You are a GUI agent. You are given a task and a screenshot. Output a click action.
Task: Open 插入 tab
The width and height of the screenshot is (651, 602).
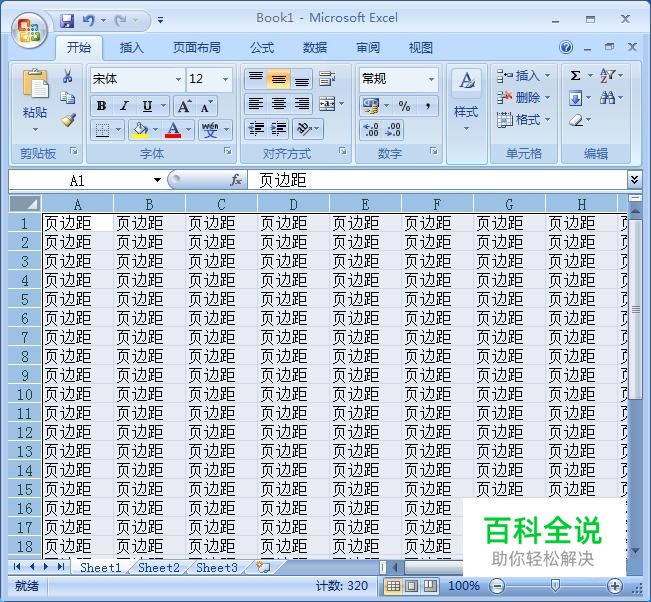tap(132, 48)
